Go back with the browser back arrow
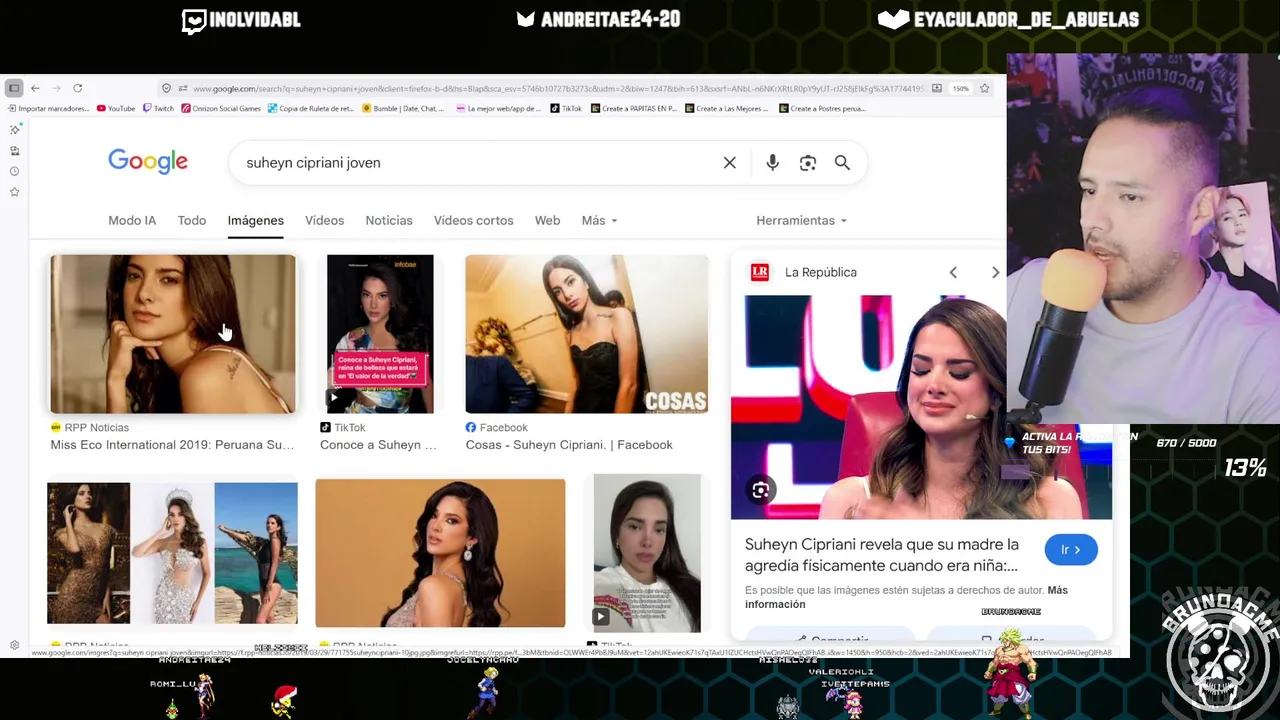Screen dimensions: 1280x720 click(35, 88)
